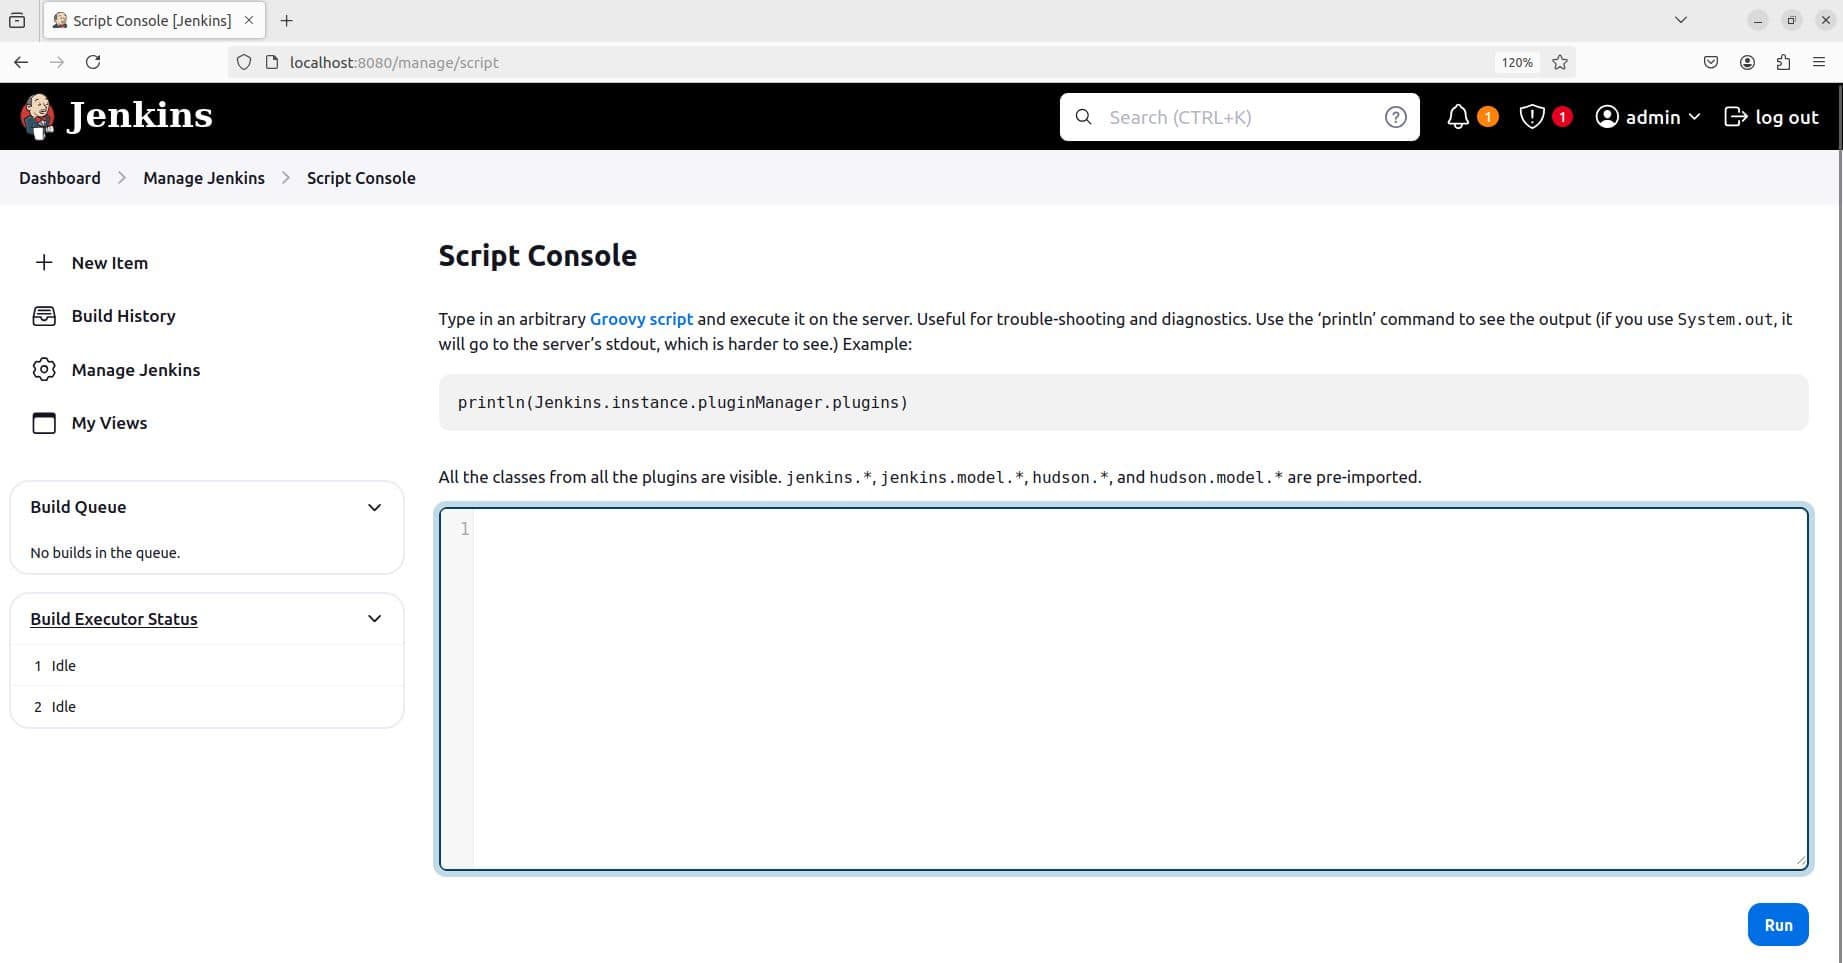
Task: Open the New Item sidebar link
Action: (110, 263)
